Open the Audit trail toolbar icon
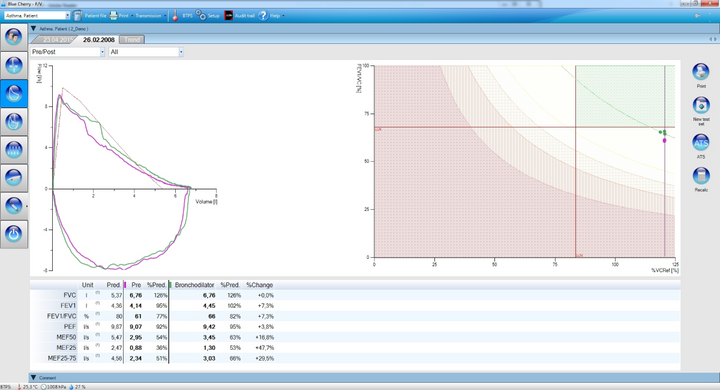Screen dimensions: 720x390 coord(229,16)
